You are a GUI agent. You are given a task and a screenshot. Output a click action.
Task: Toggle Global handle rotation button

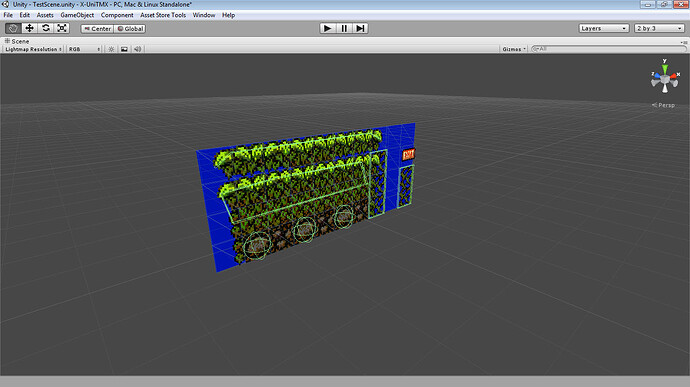[130, 29]
